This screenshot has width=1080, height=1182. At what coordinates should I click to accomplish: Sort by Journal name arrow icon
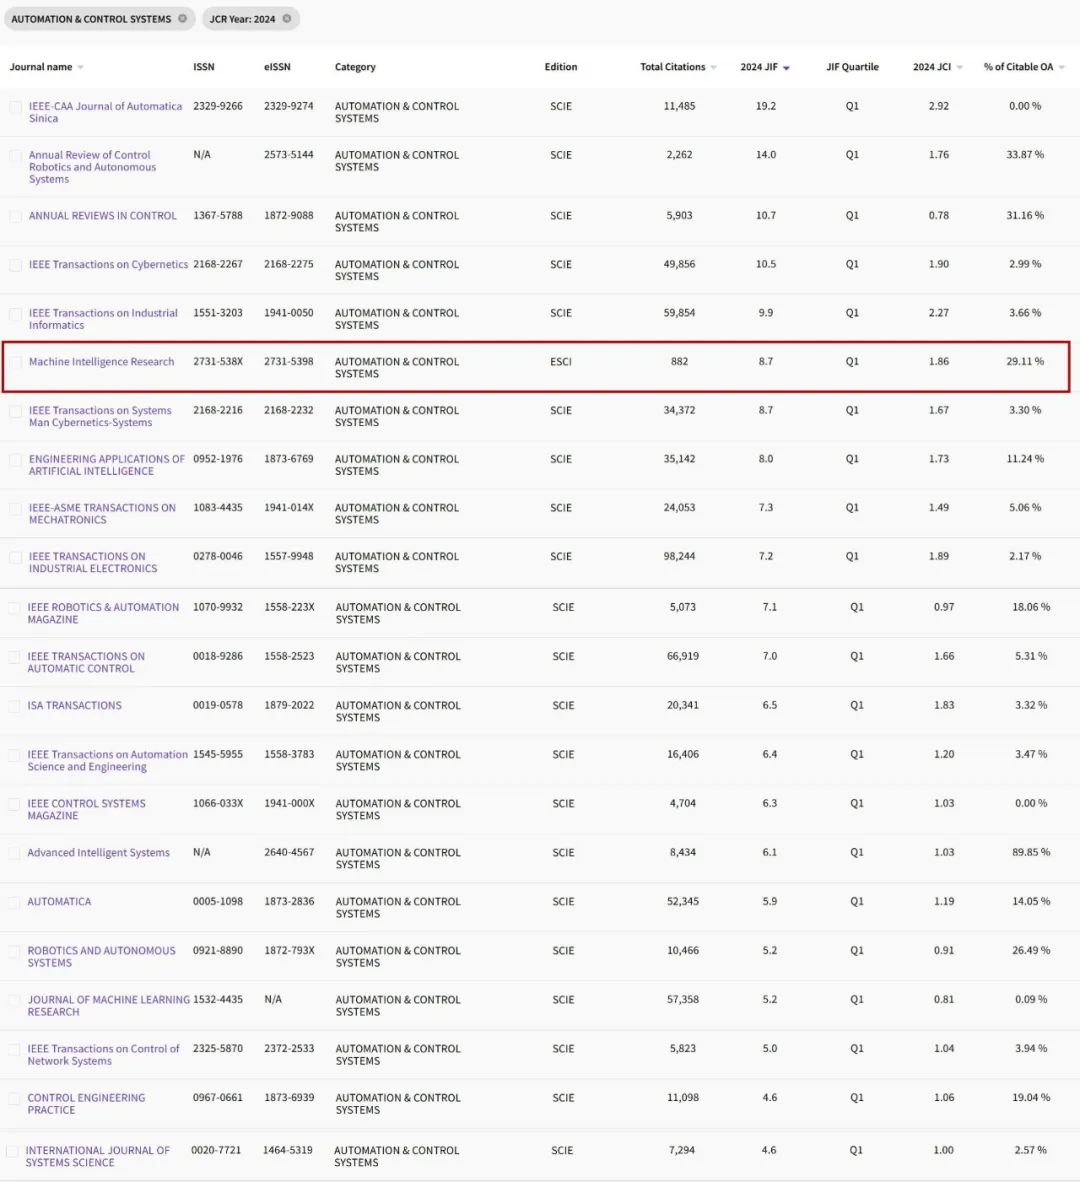click(80, 68)
